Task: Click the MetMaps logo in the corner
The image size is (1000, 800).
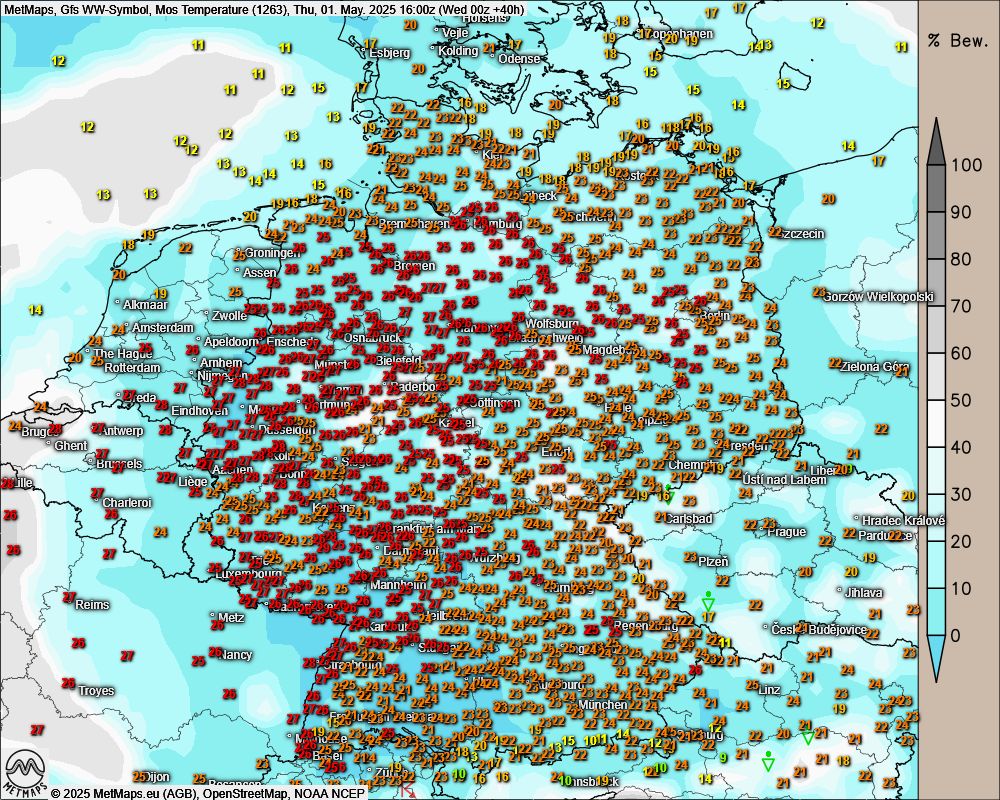Action: click(x=26, y=772)
